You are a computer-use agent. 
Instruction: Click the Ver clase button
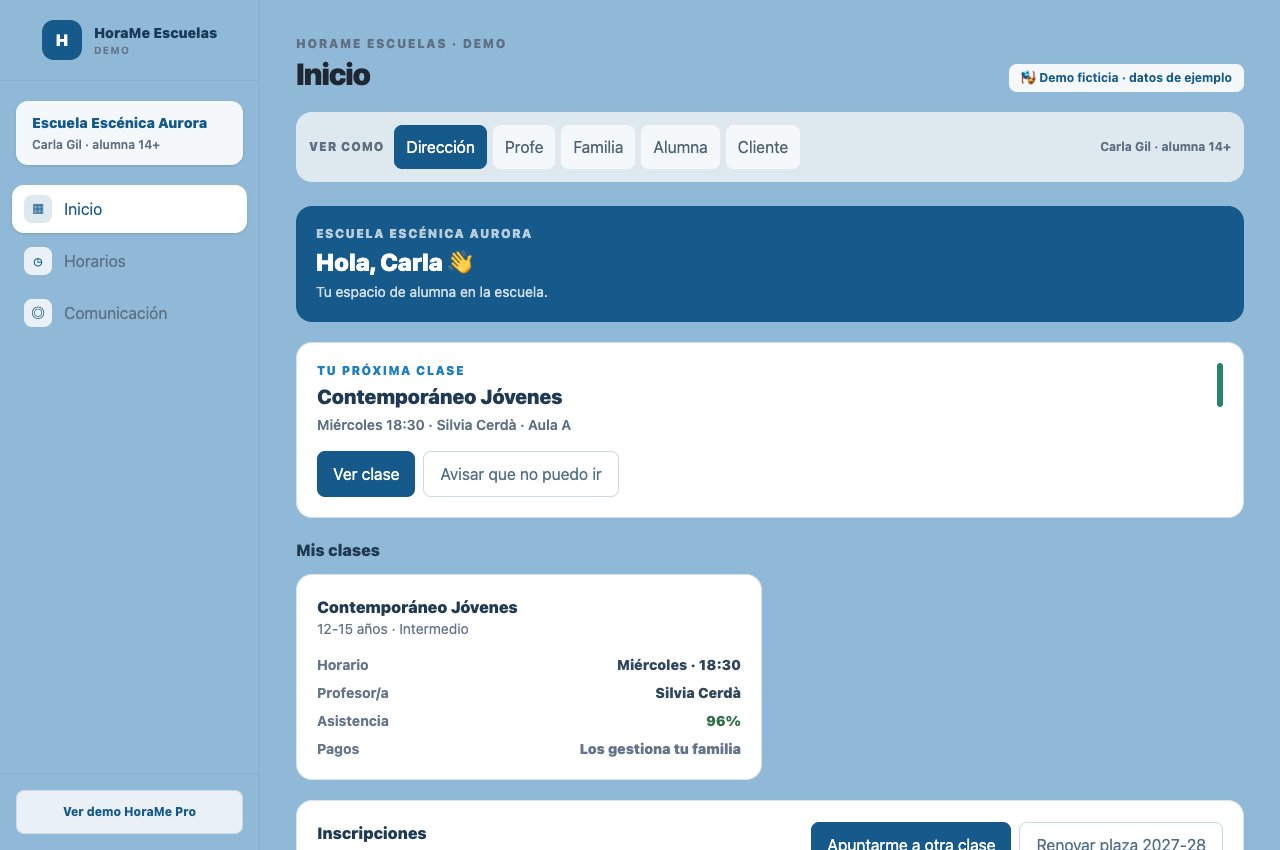tap(366, 474)
